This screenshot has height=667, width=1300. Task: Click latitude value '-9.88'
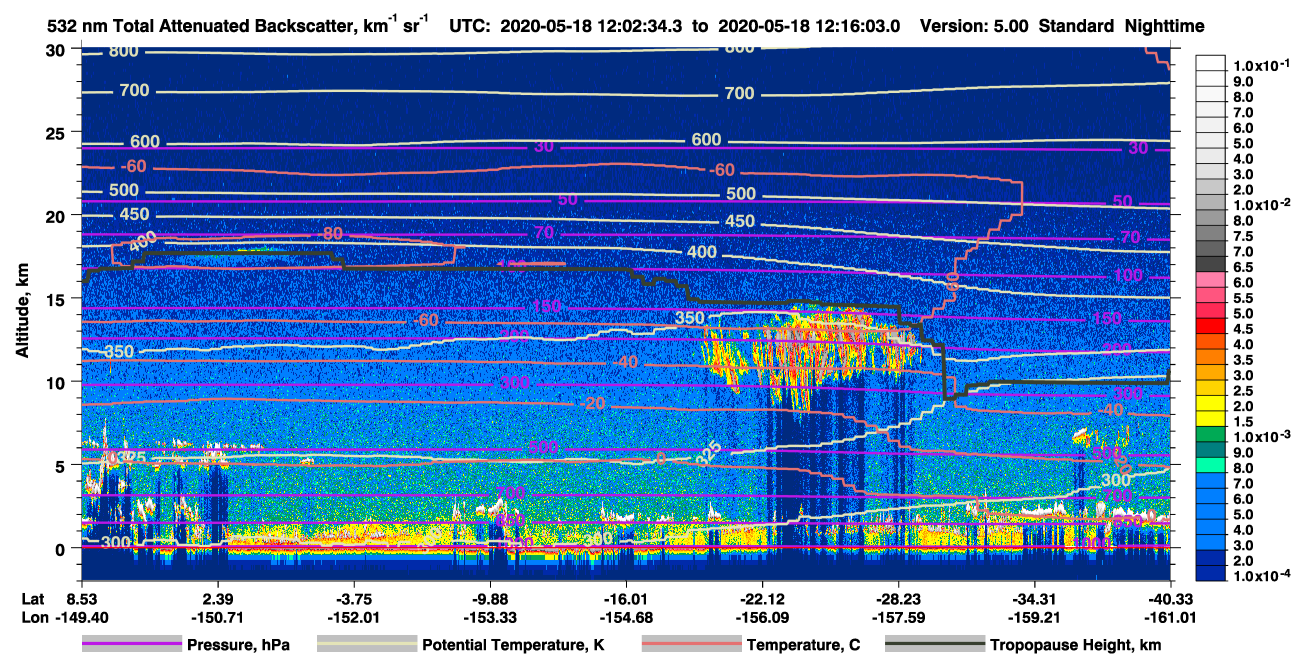(x=489, y=599)
